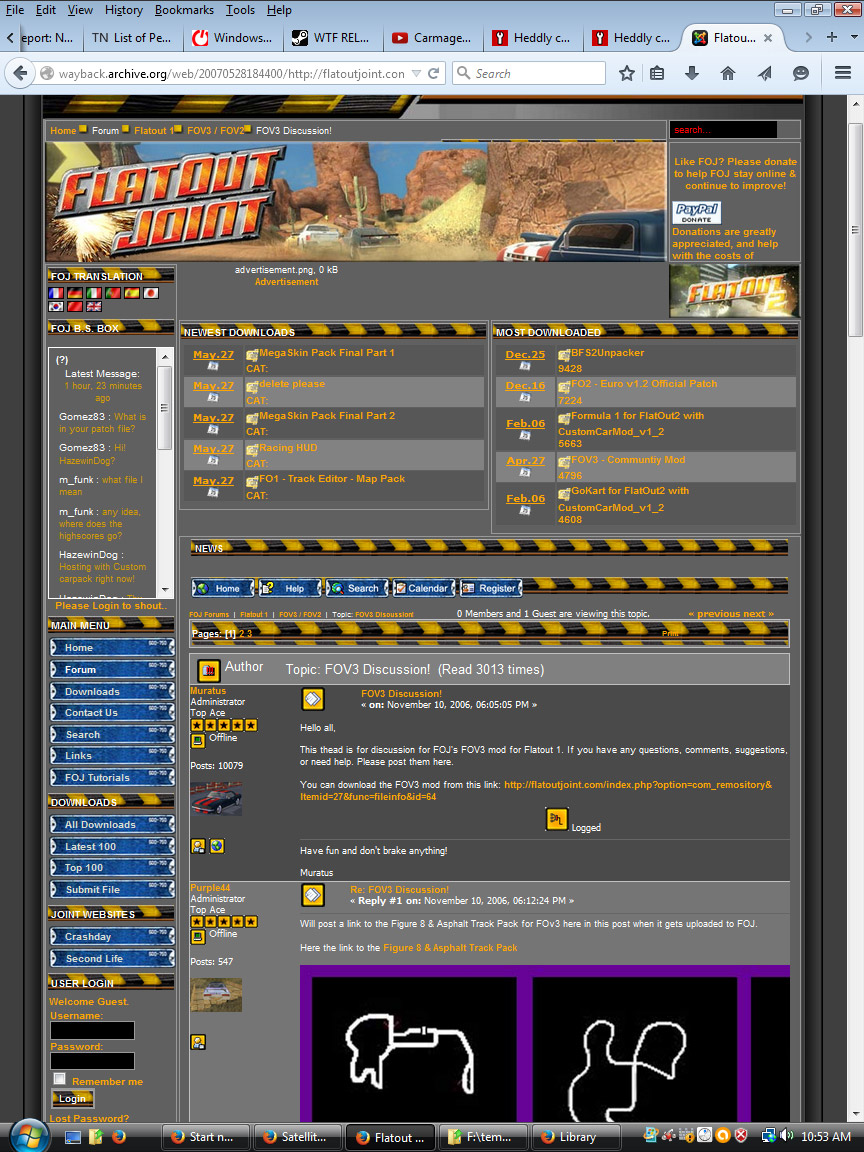Open the Windows Start orb
864x1152 pixels.
[x=27, y=1136]
